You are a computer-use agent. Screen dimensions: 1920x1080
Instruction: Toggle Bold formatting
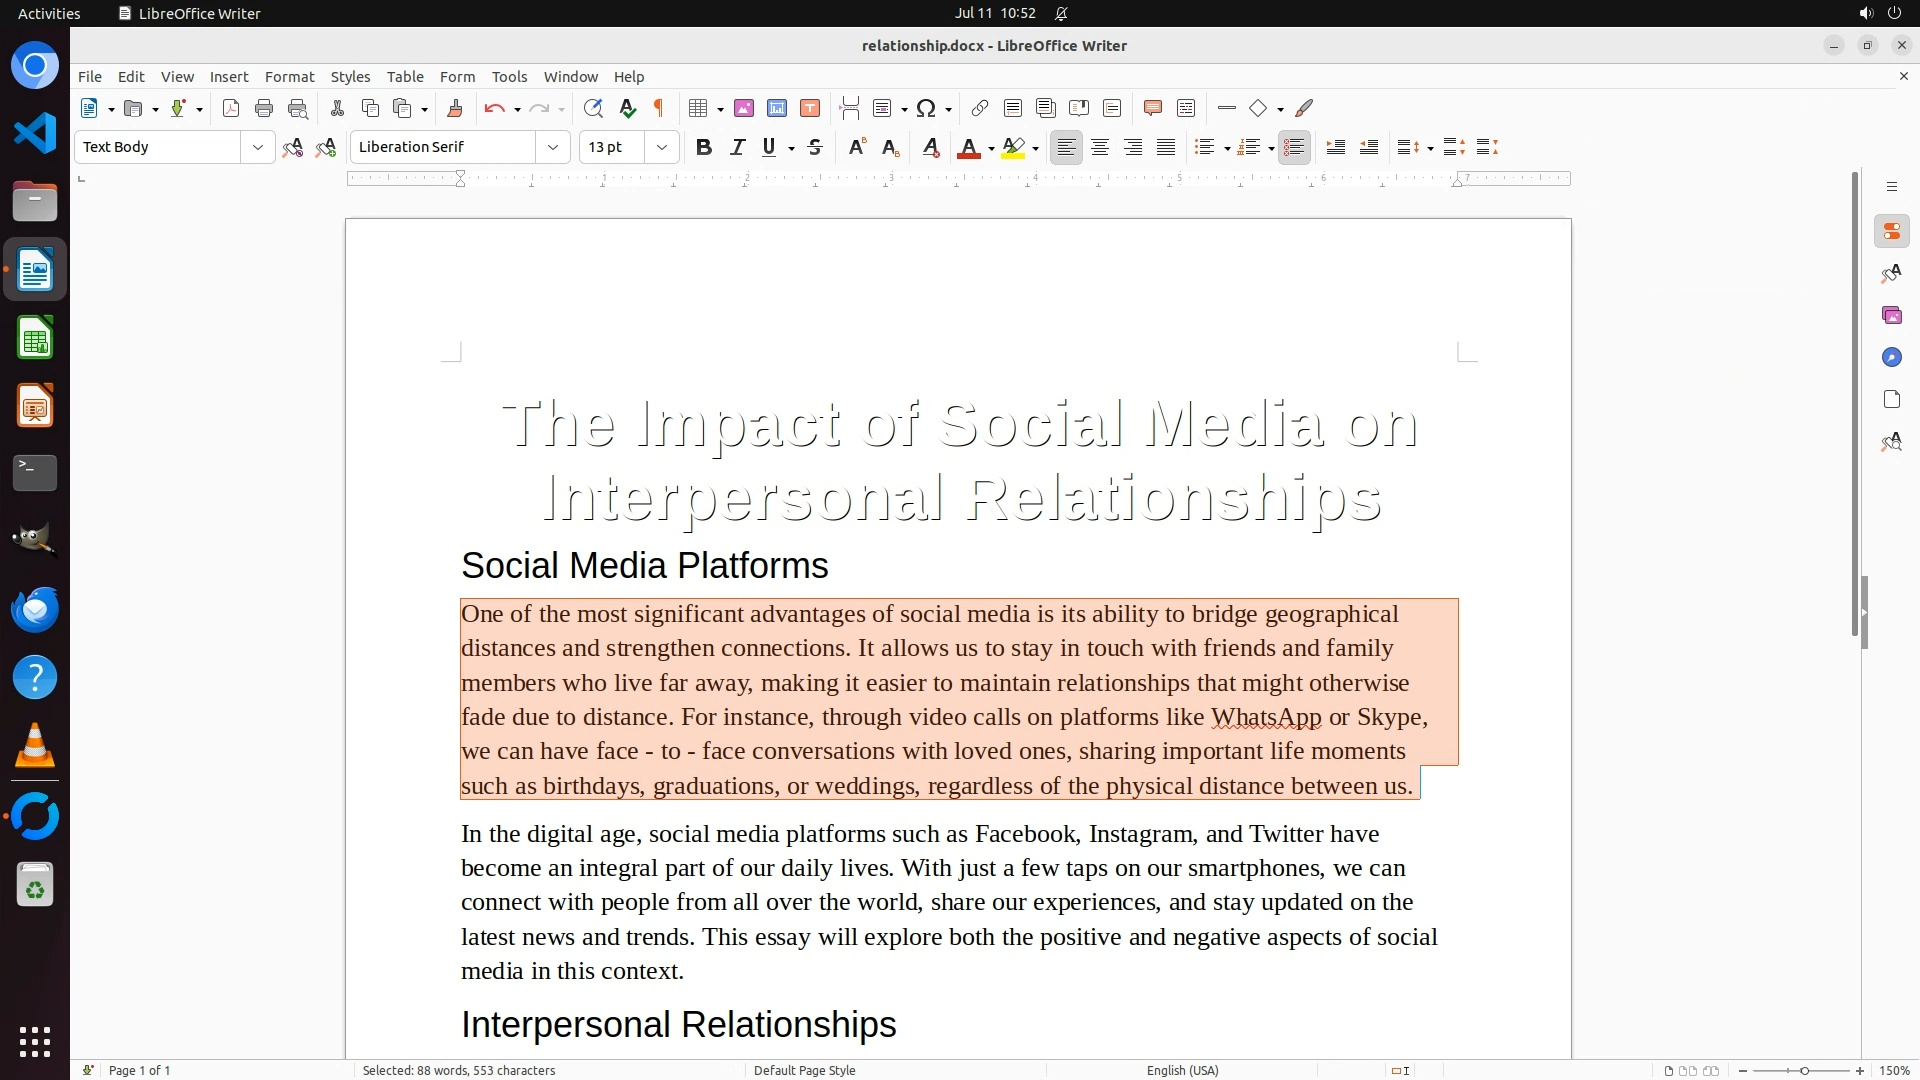coord(704,147)
